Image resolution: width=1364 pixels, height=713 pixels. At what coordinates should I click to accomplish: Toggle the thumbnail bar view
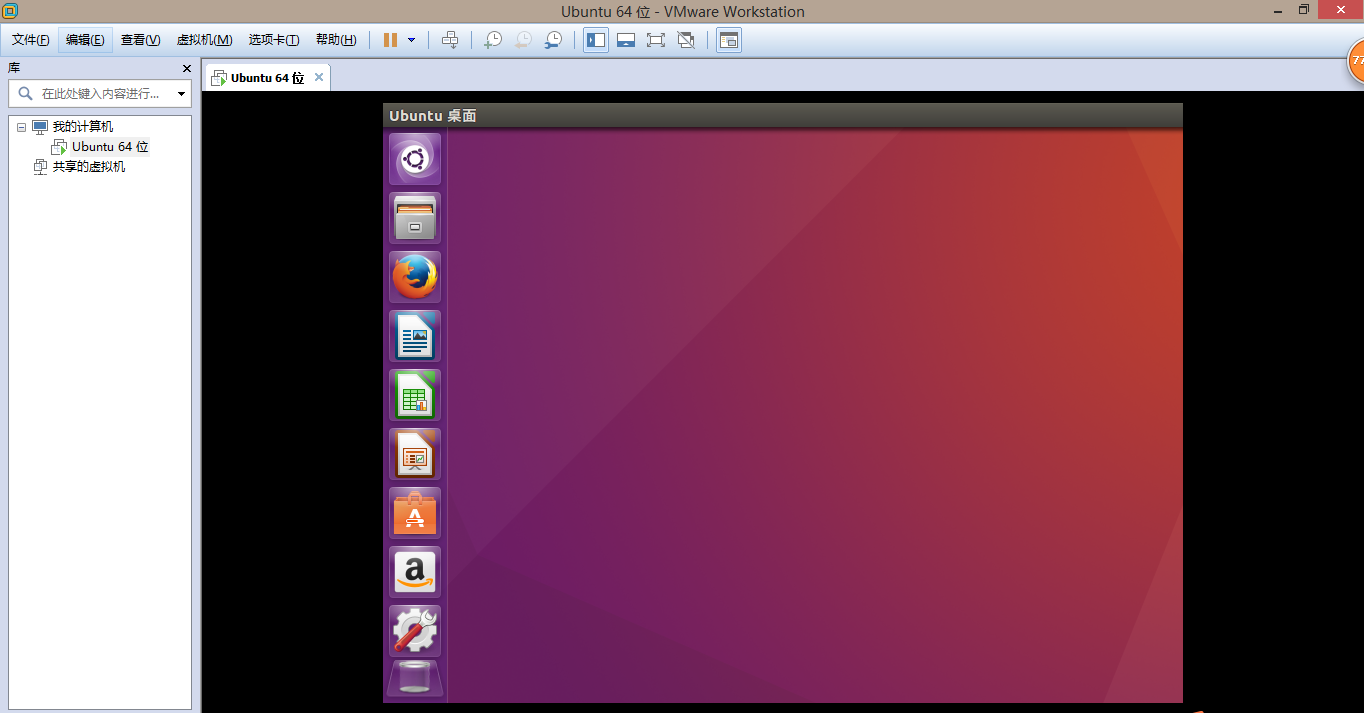point(626,40)
